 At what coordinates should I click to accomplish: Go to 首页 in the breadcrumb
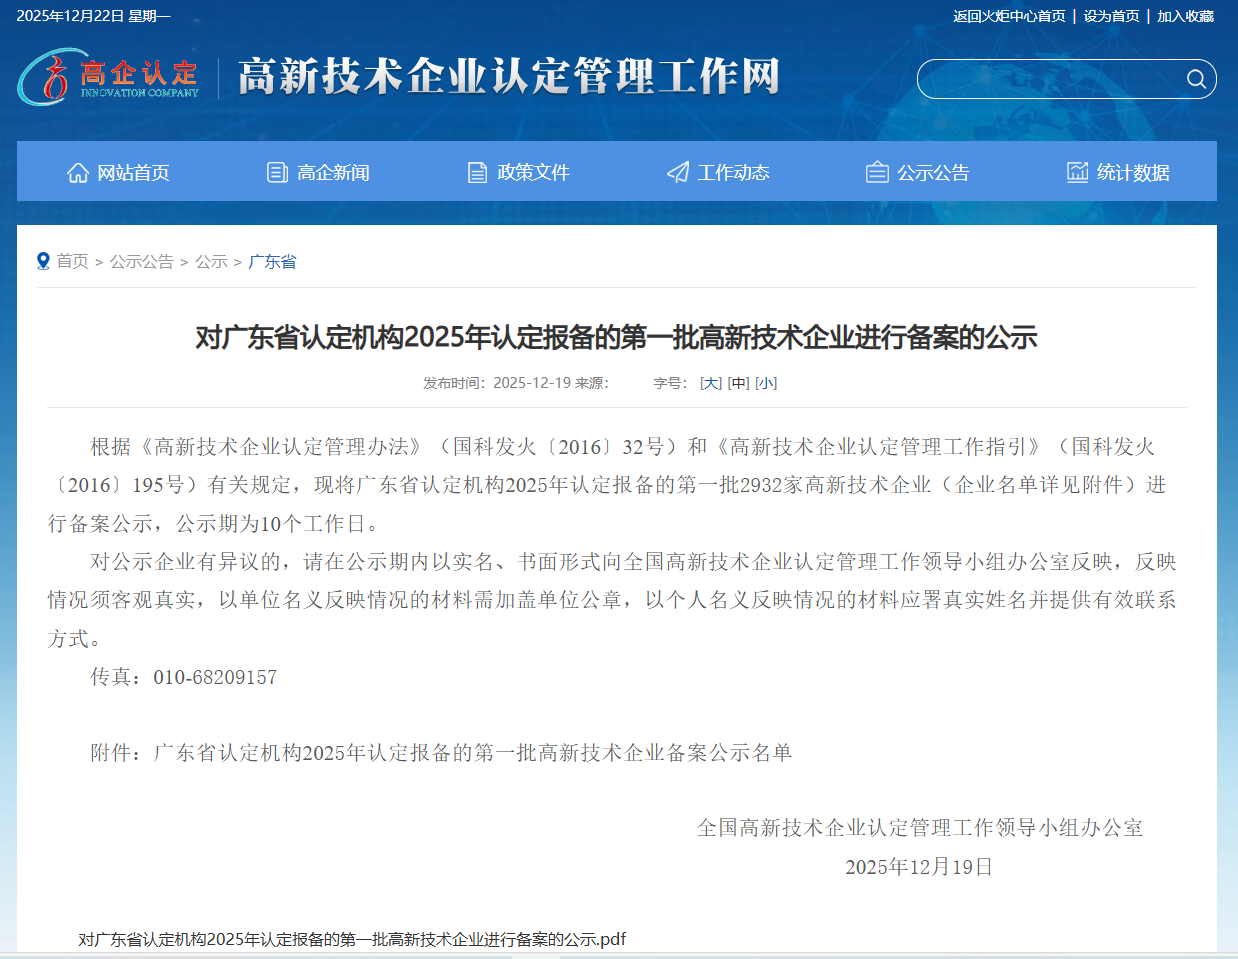(x=72, y=261)
